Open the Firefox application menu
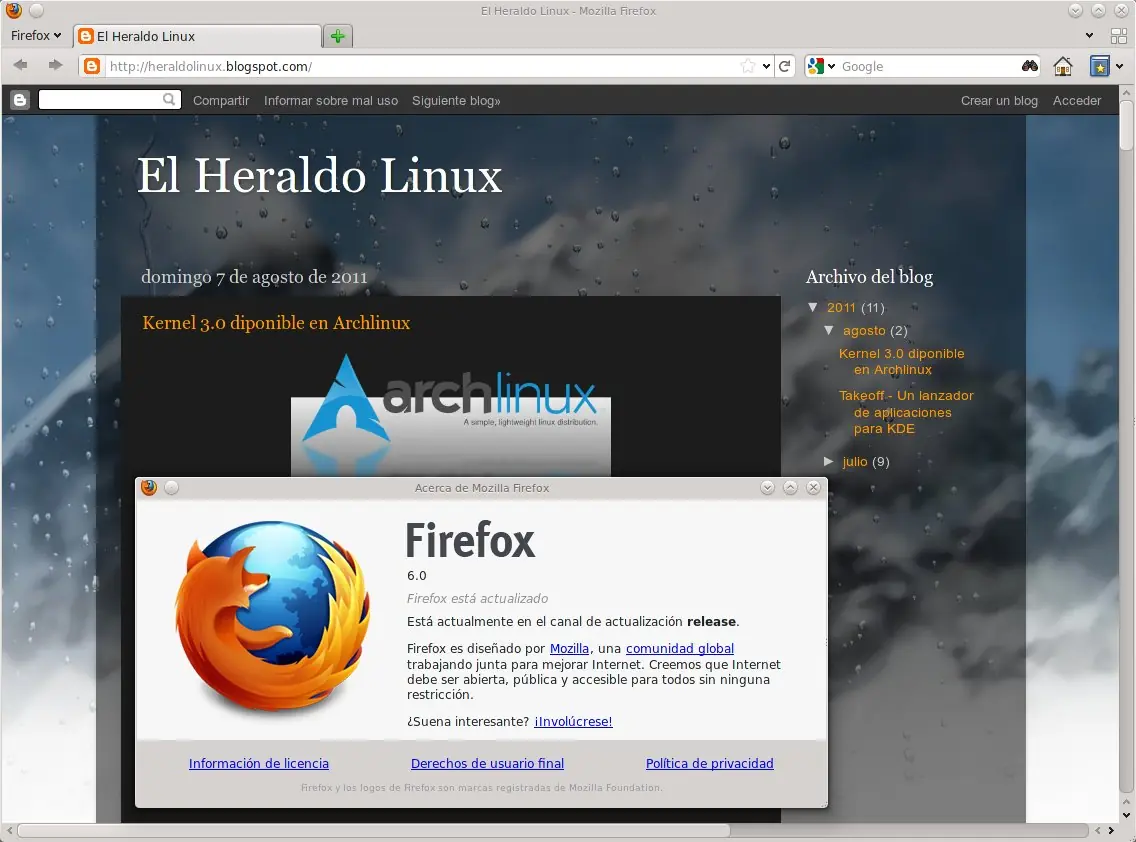1136x842 pixels. tap(36, 36)
